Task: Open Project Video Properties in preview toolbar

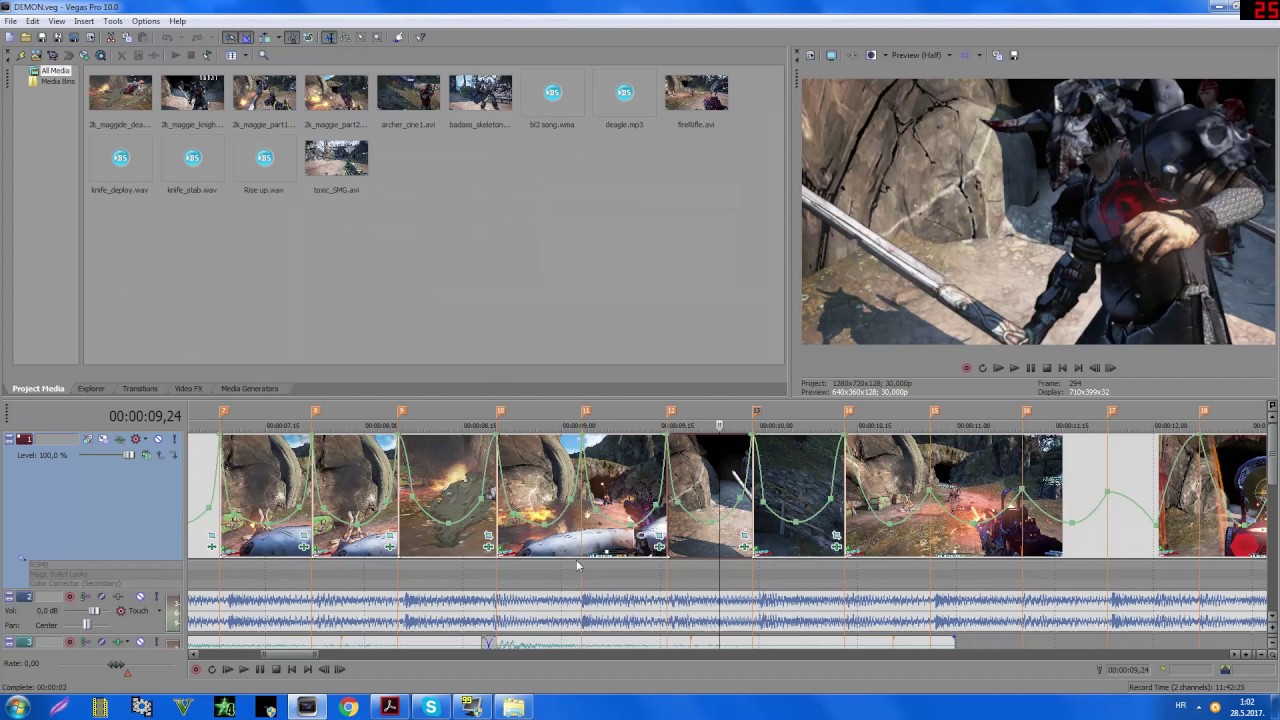Action: tap(810, 55)
